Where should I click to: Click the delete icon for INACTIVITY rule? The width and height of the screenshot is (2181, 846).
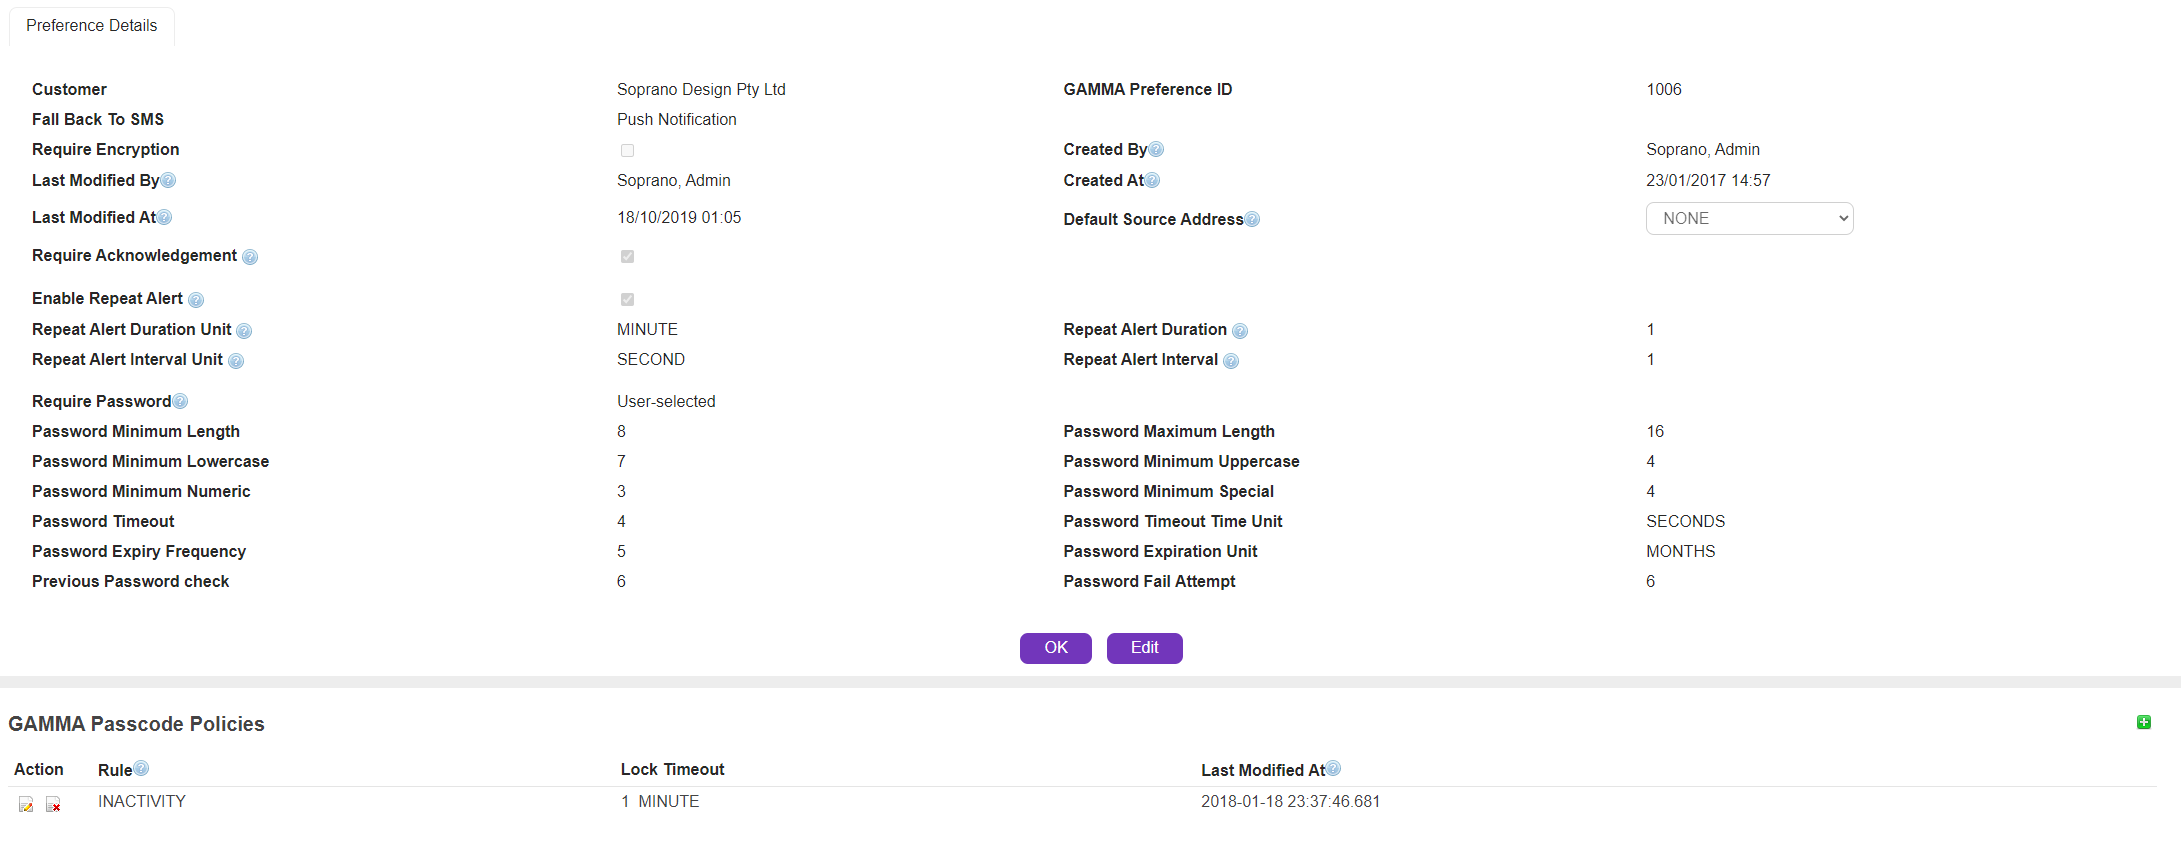coord(54,804)
